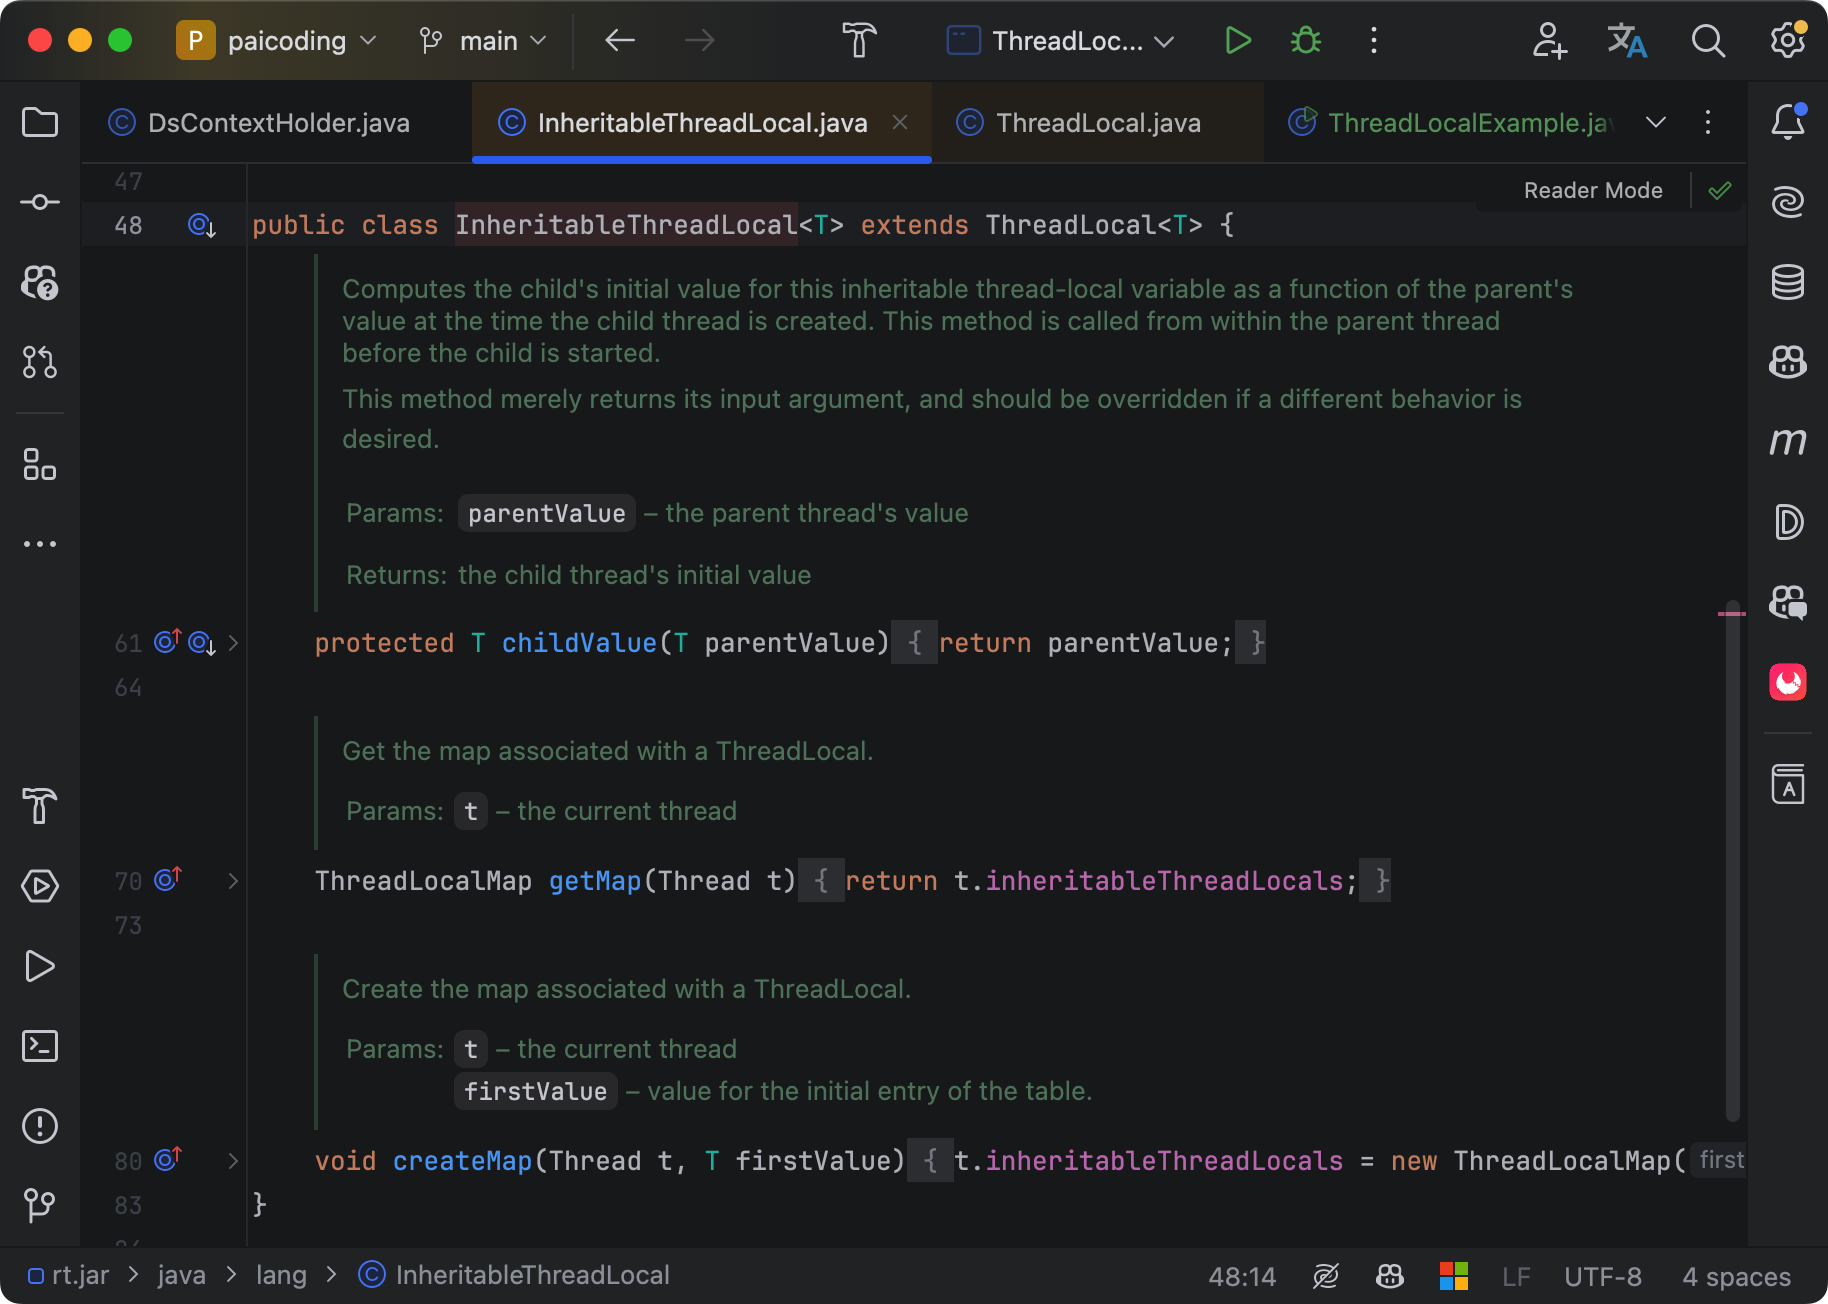Viewport: 1828px width, 1304px height.
Task: Open the Problems tool window
Action: pyautogui.click(x=40, y=1126)
